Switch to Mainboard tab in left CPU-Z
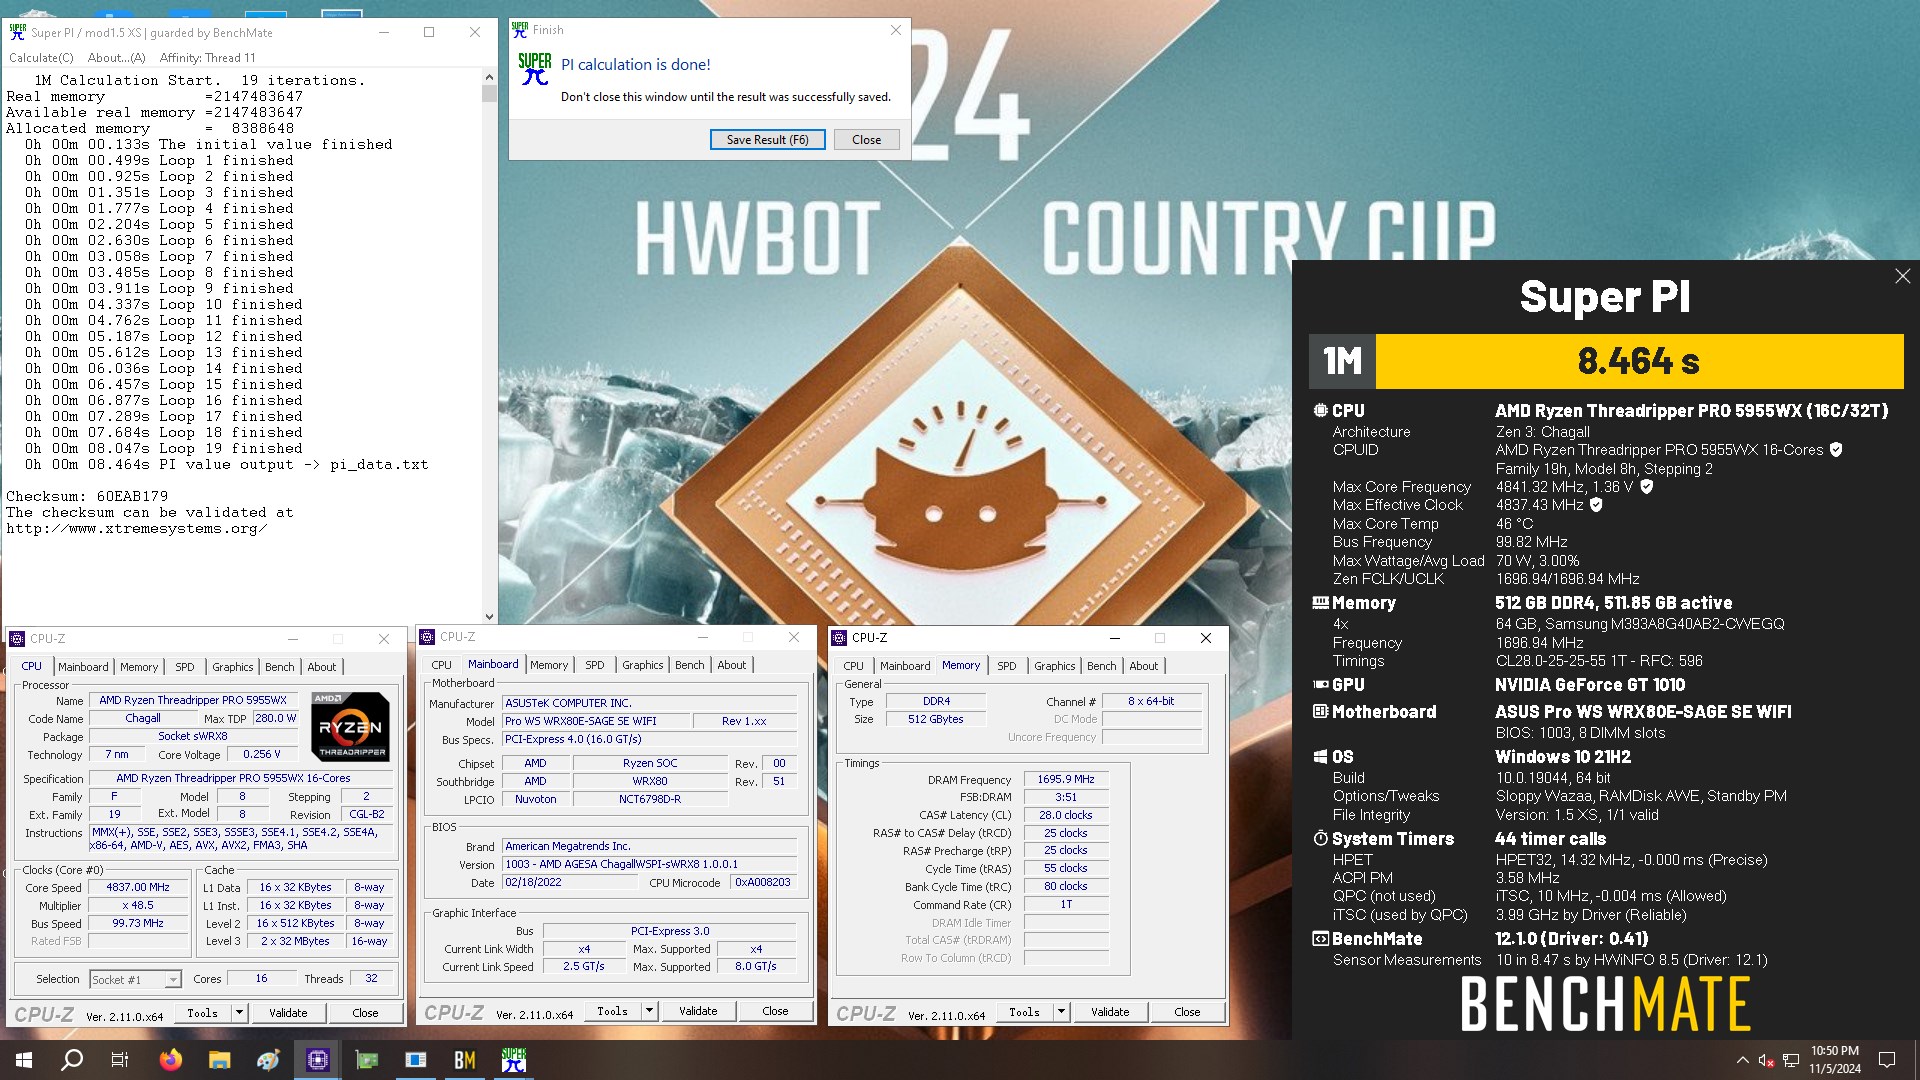Screen dimensions: 1920x1080 pos(83,667)
